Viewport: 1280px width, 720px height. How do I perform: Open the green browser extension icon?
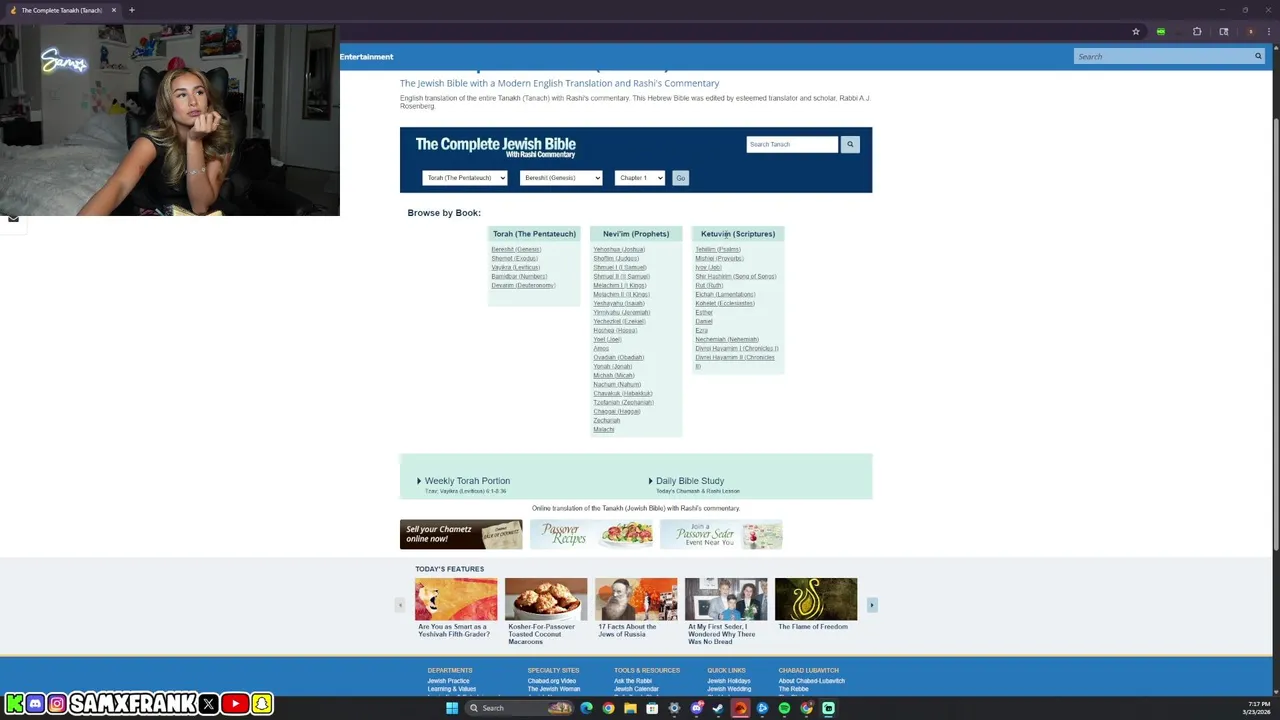[1160, 31]
